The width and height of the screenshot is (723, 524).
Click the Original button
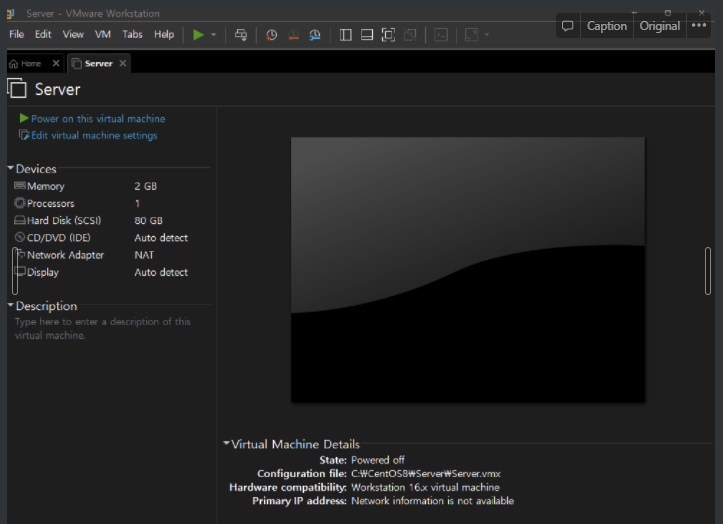point(660,26)
